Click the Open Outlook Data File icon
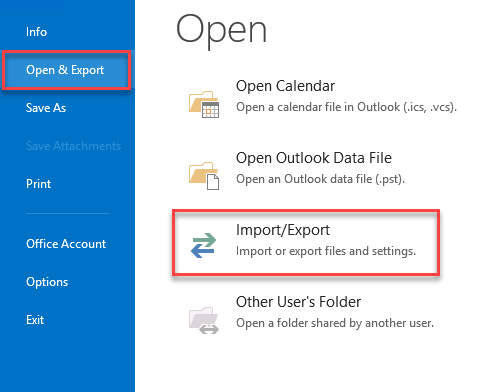 tap(204, 176)
